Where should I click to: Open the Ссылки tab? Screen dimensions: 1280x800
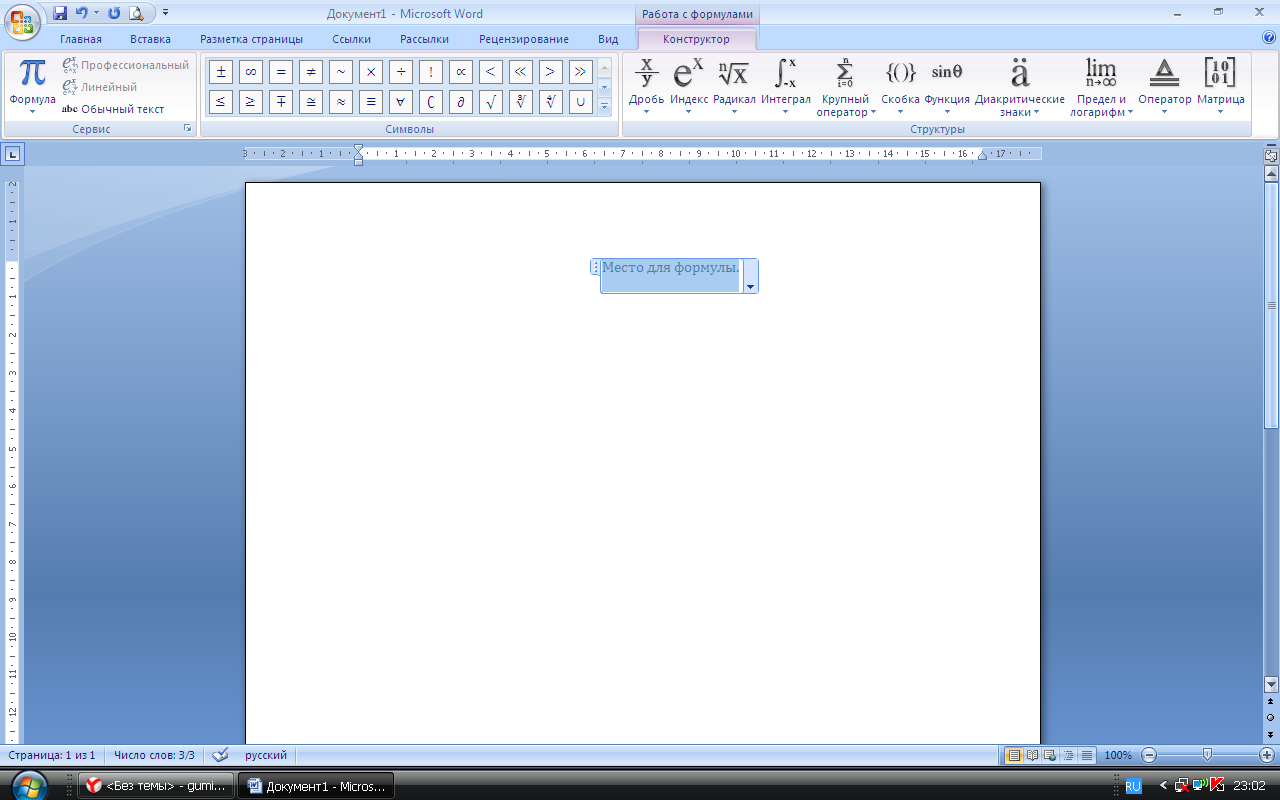coord(352,39)
